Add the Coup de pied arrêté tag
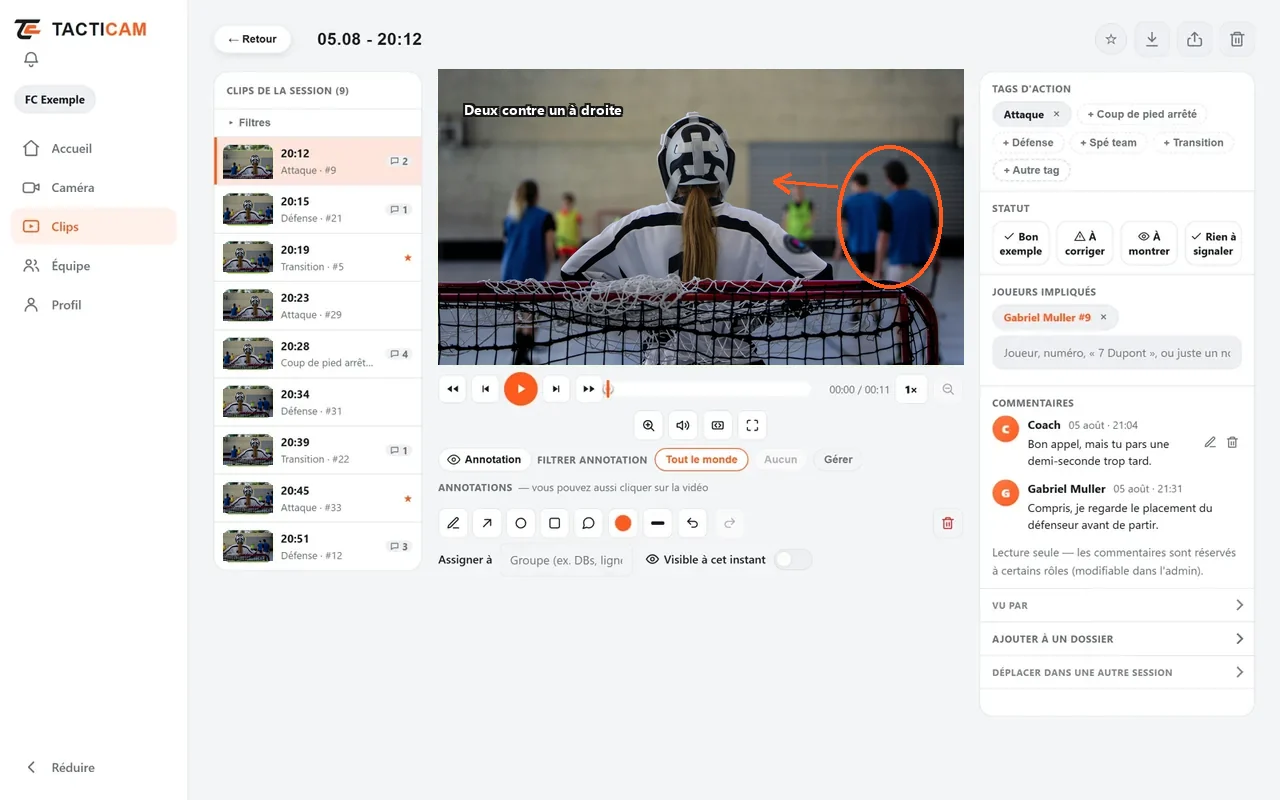Screen dimensions: 1280x800 coord(1142,114)
